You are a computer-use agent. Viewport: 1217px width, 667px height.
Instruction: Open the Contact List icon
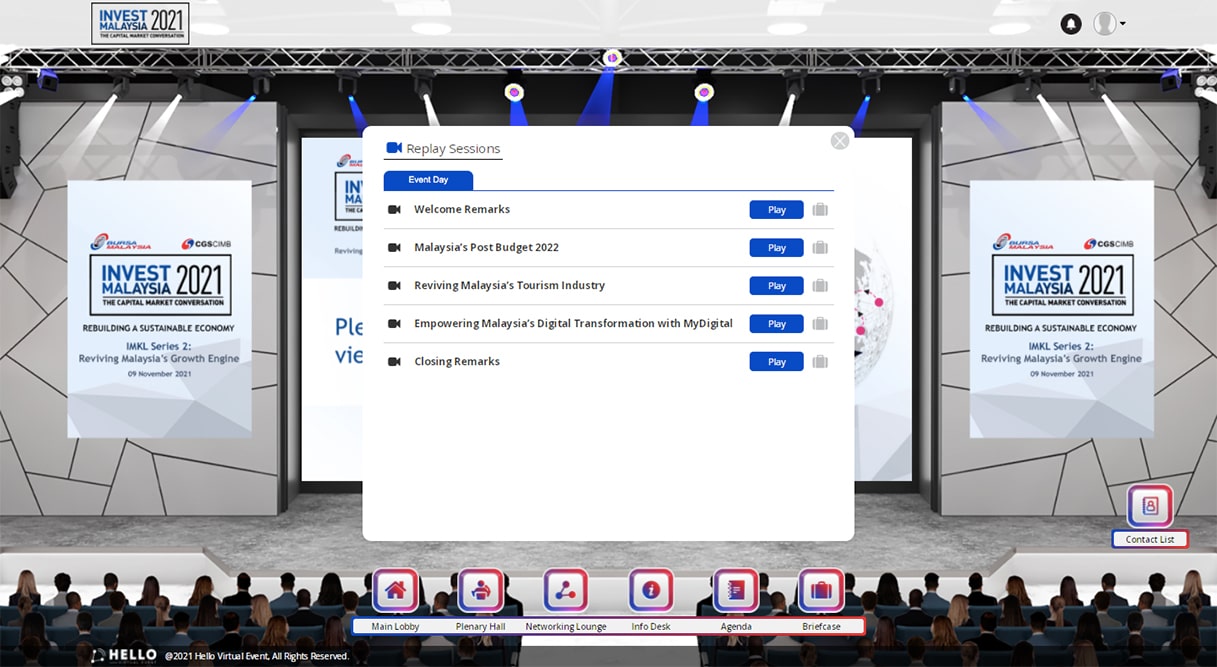tap(1150, 506)
